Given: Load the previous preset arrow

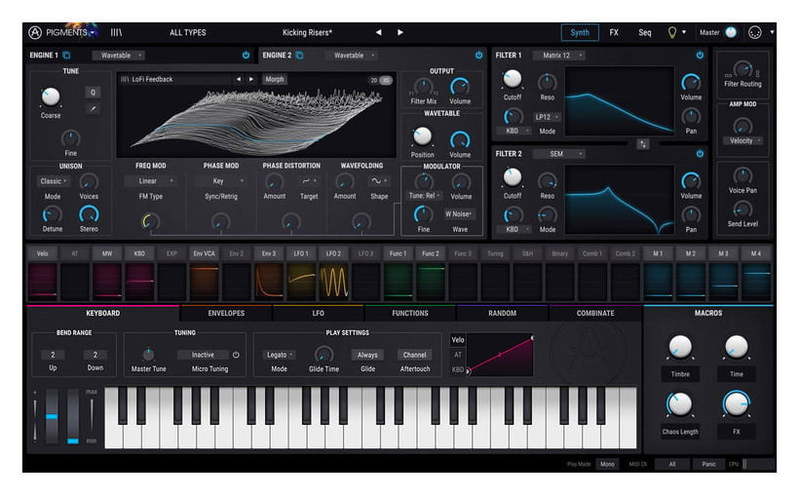Looking at the screenshot, I should (x=379, y=33).
